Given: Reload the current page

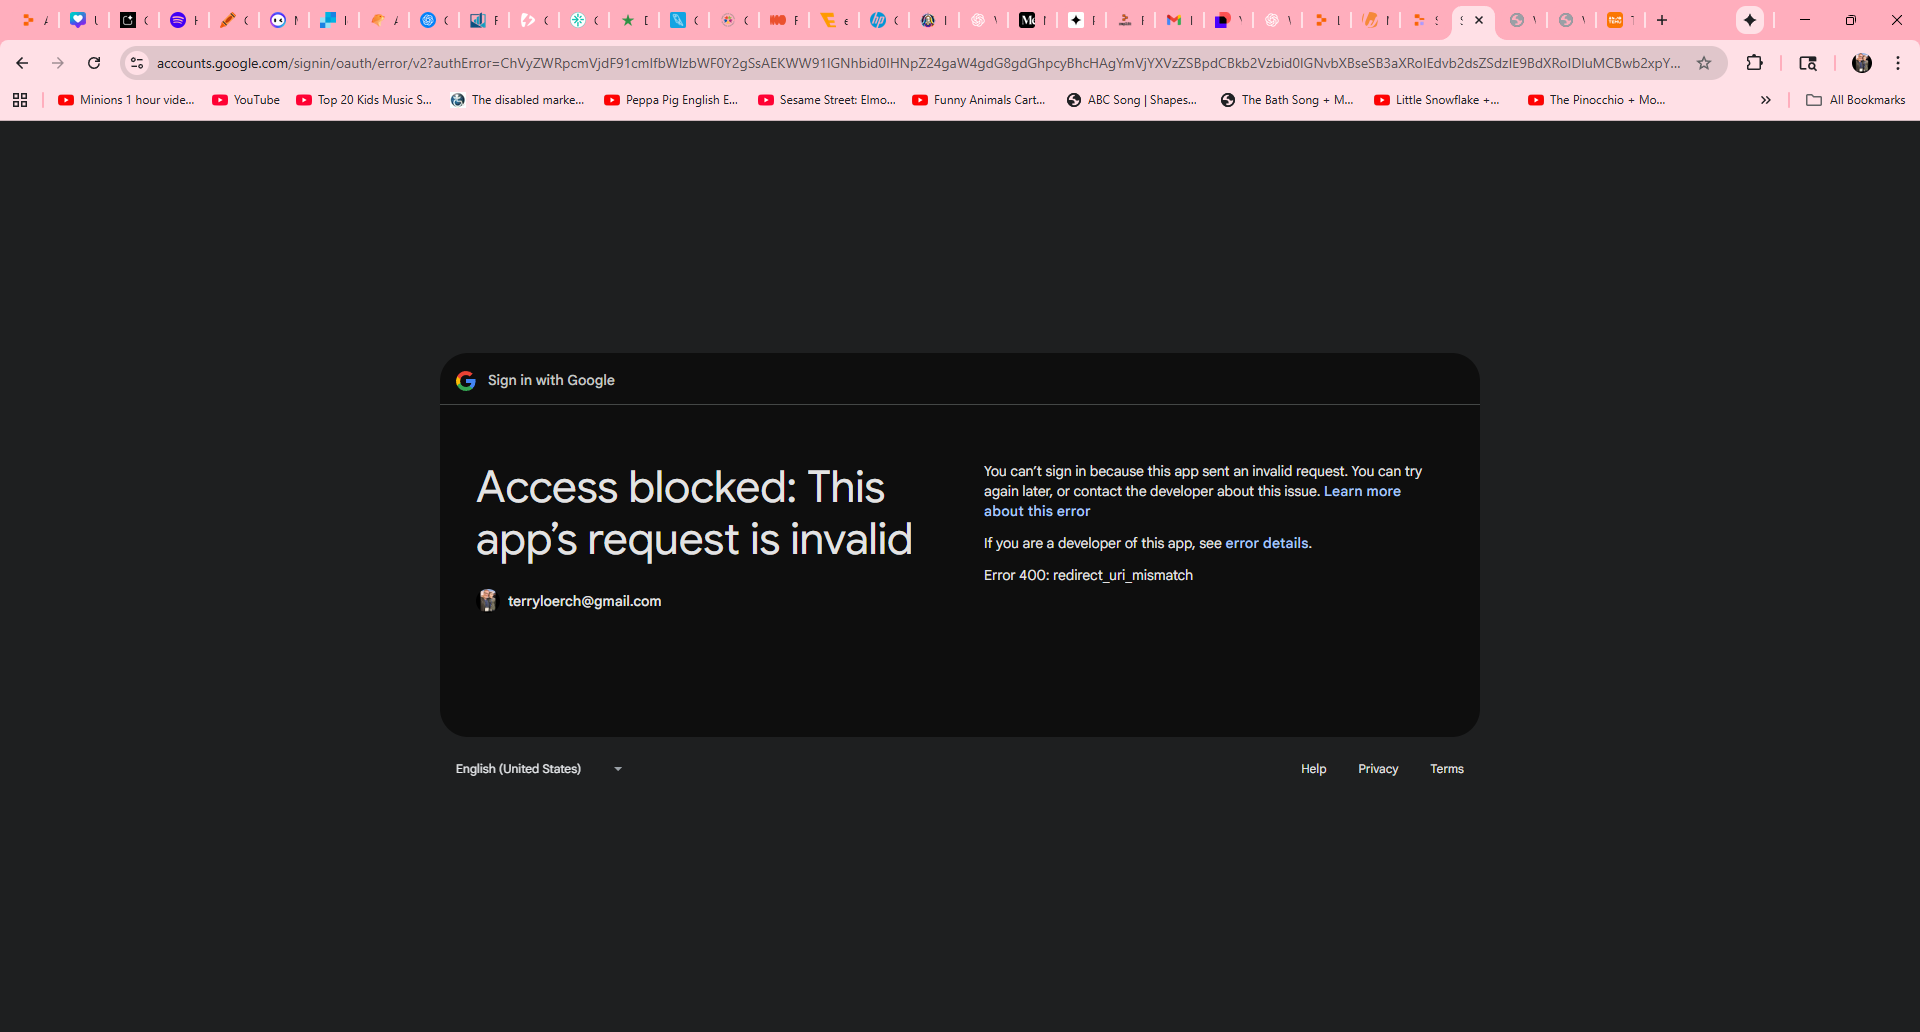Looking at the screenshot, I should [94, 63].
